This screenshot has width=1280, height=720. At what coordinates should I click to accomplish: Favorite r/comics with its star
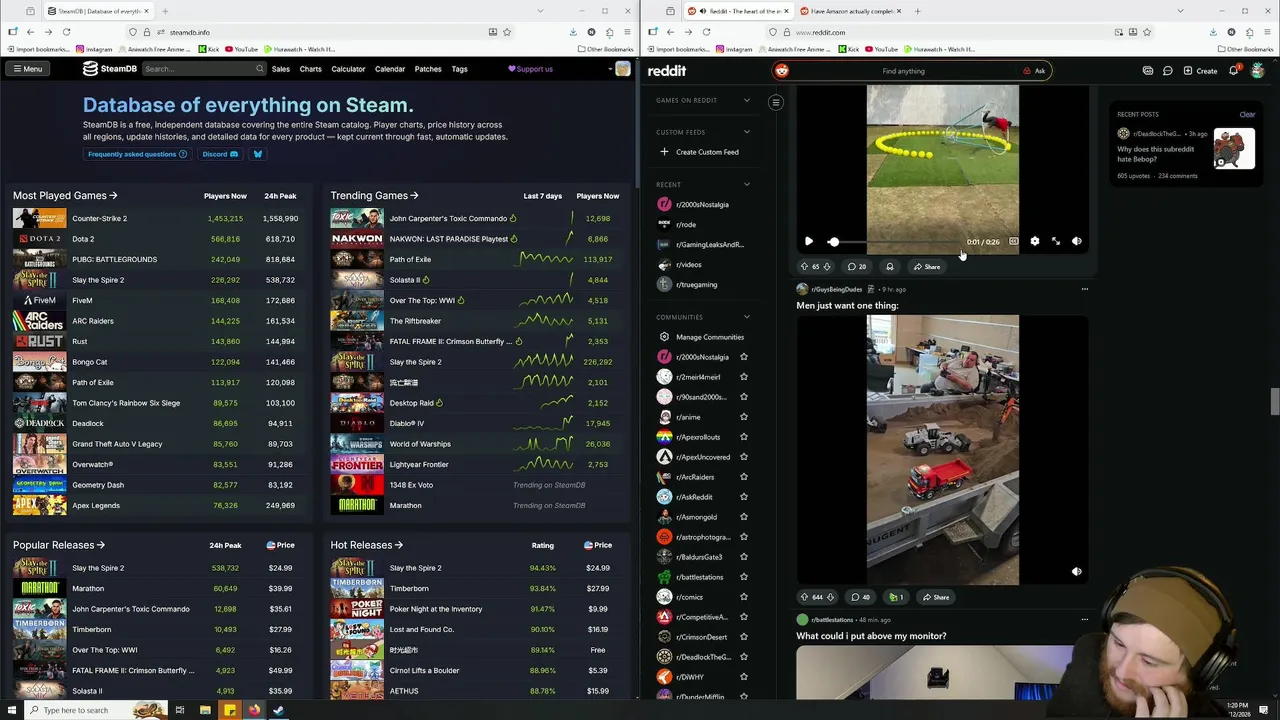[x=743, y=597]
